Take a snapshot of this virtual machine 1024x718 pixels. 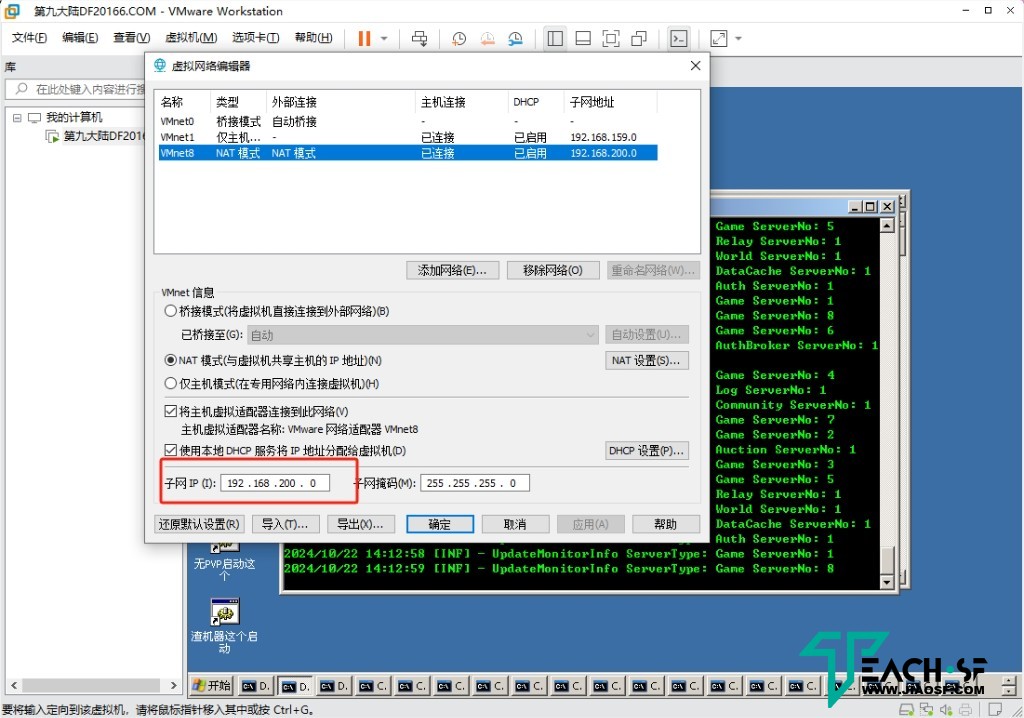[459, 39]
